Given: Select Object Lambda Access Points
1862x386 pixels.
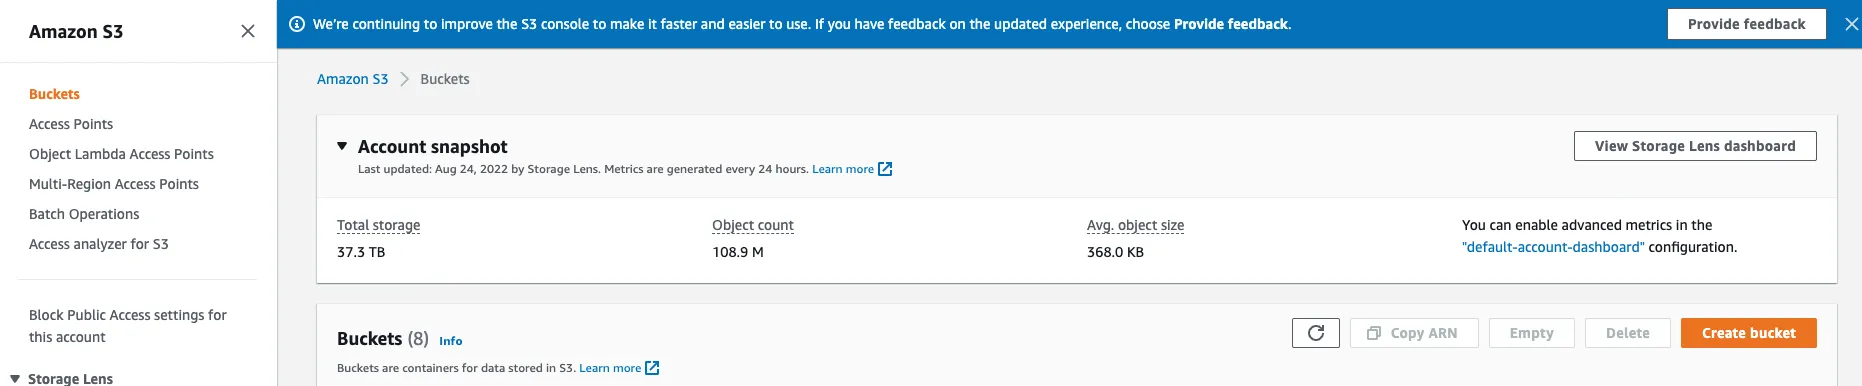Looking at the screenshot, I should (x=121, y=154).
